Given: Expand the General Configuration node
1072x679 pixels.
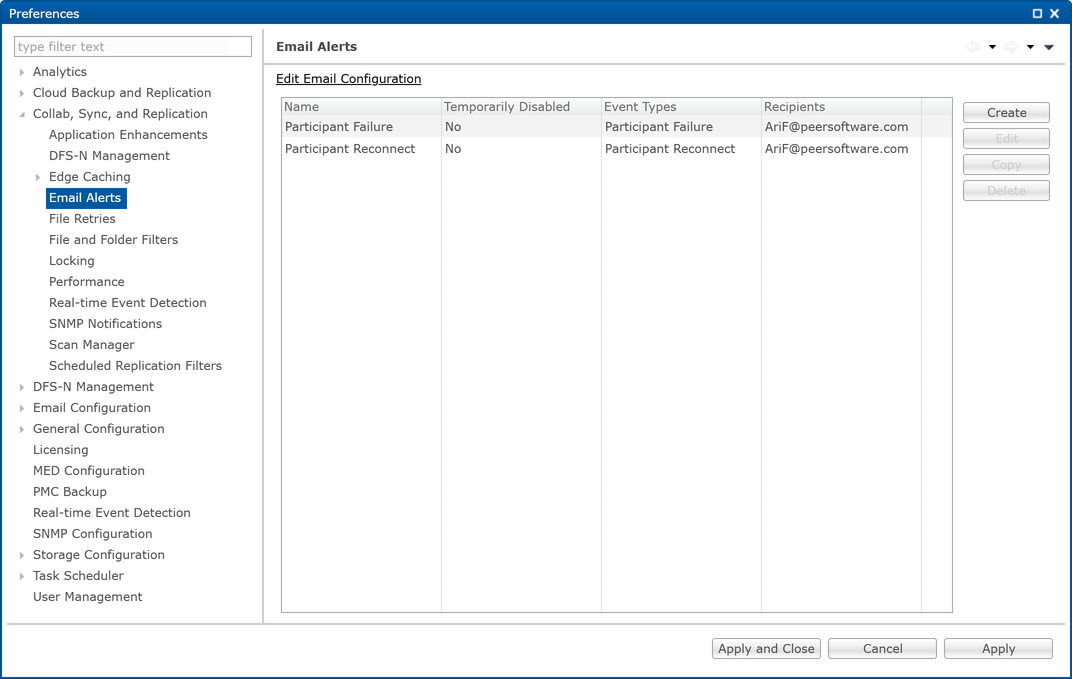Looking at the screenshot, I should (22, 429).
